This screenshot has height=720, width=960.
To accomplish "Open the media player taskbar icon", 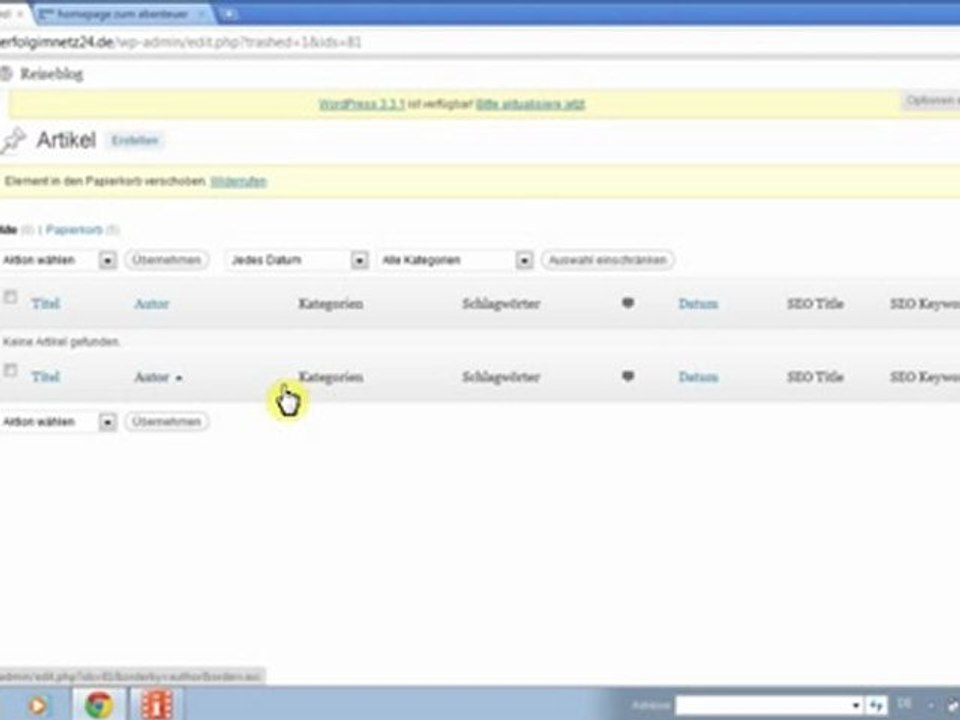I will pyautogui.click(x=37, y=705).
